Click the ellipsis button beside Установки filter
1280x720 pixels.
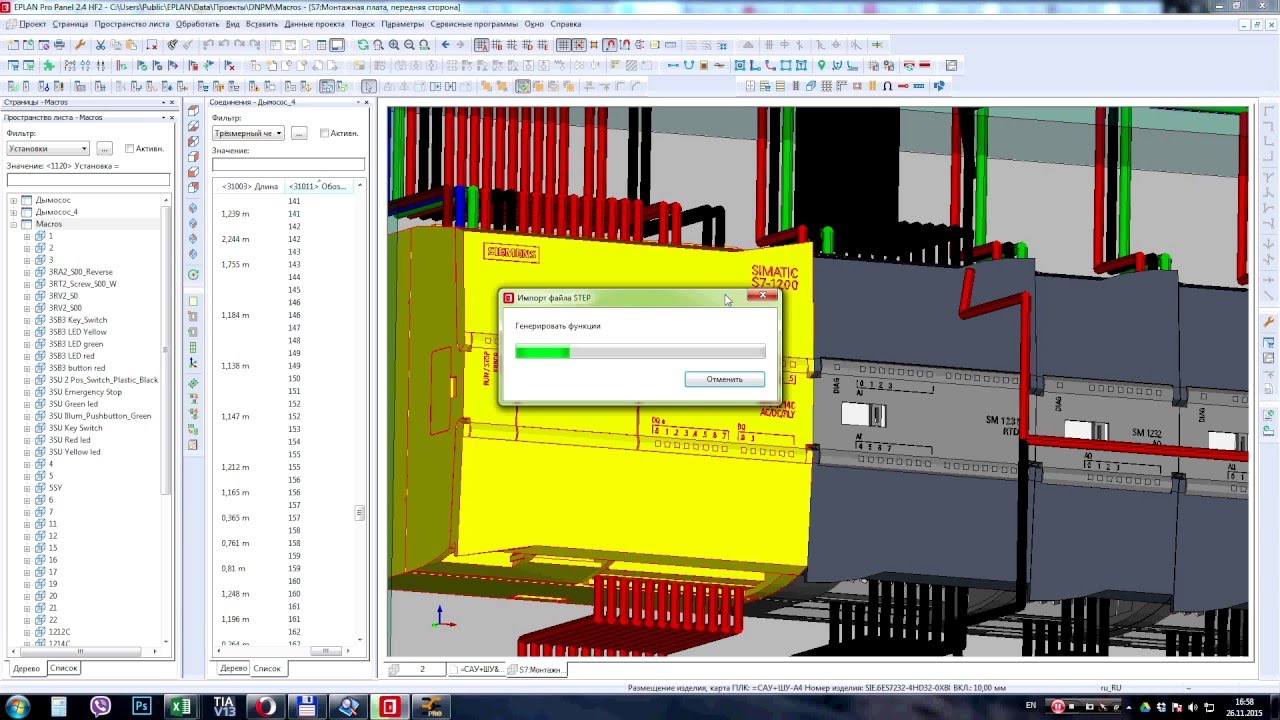click(104, 149)
